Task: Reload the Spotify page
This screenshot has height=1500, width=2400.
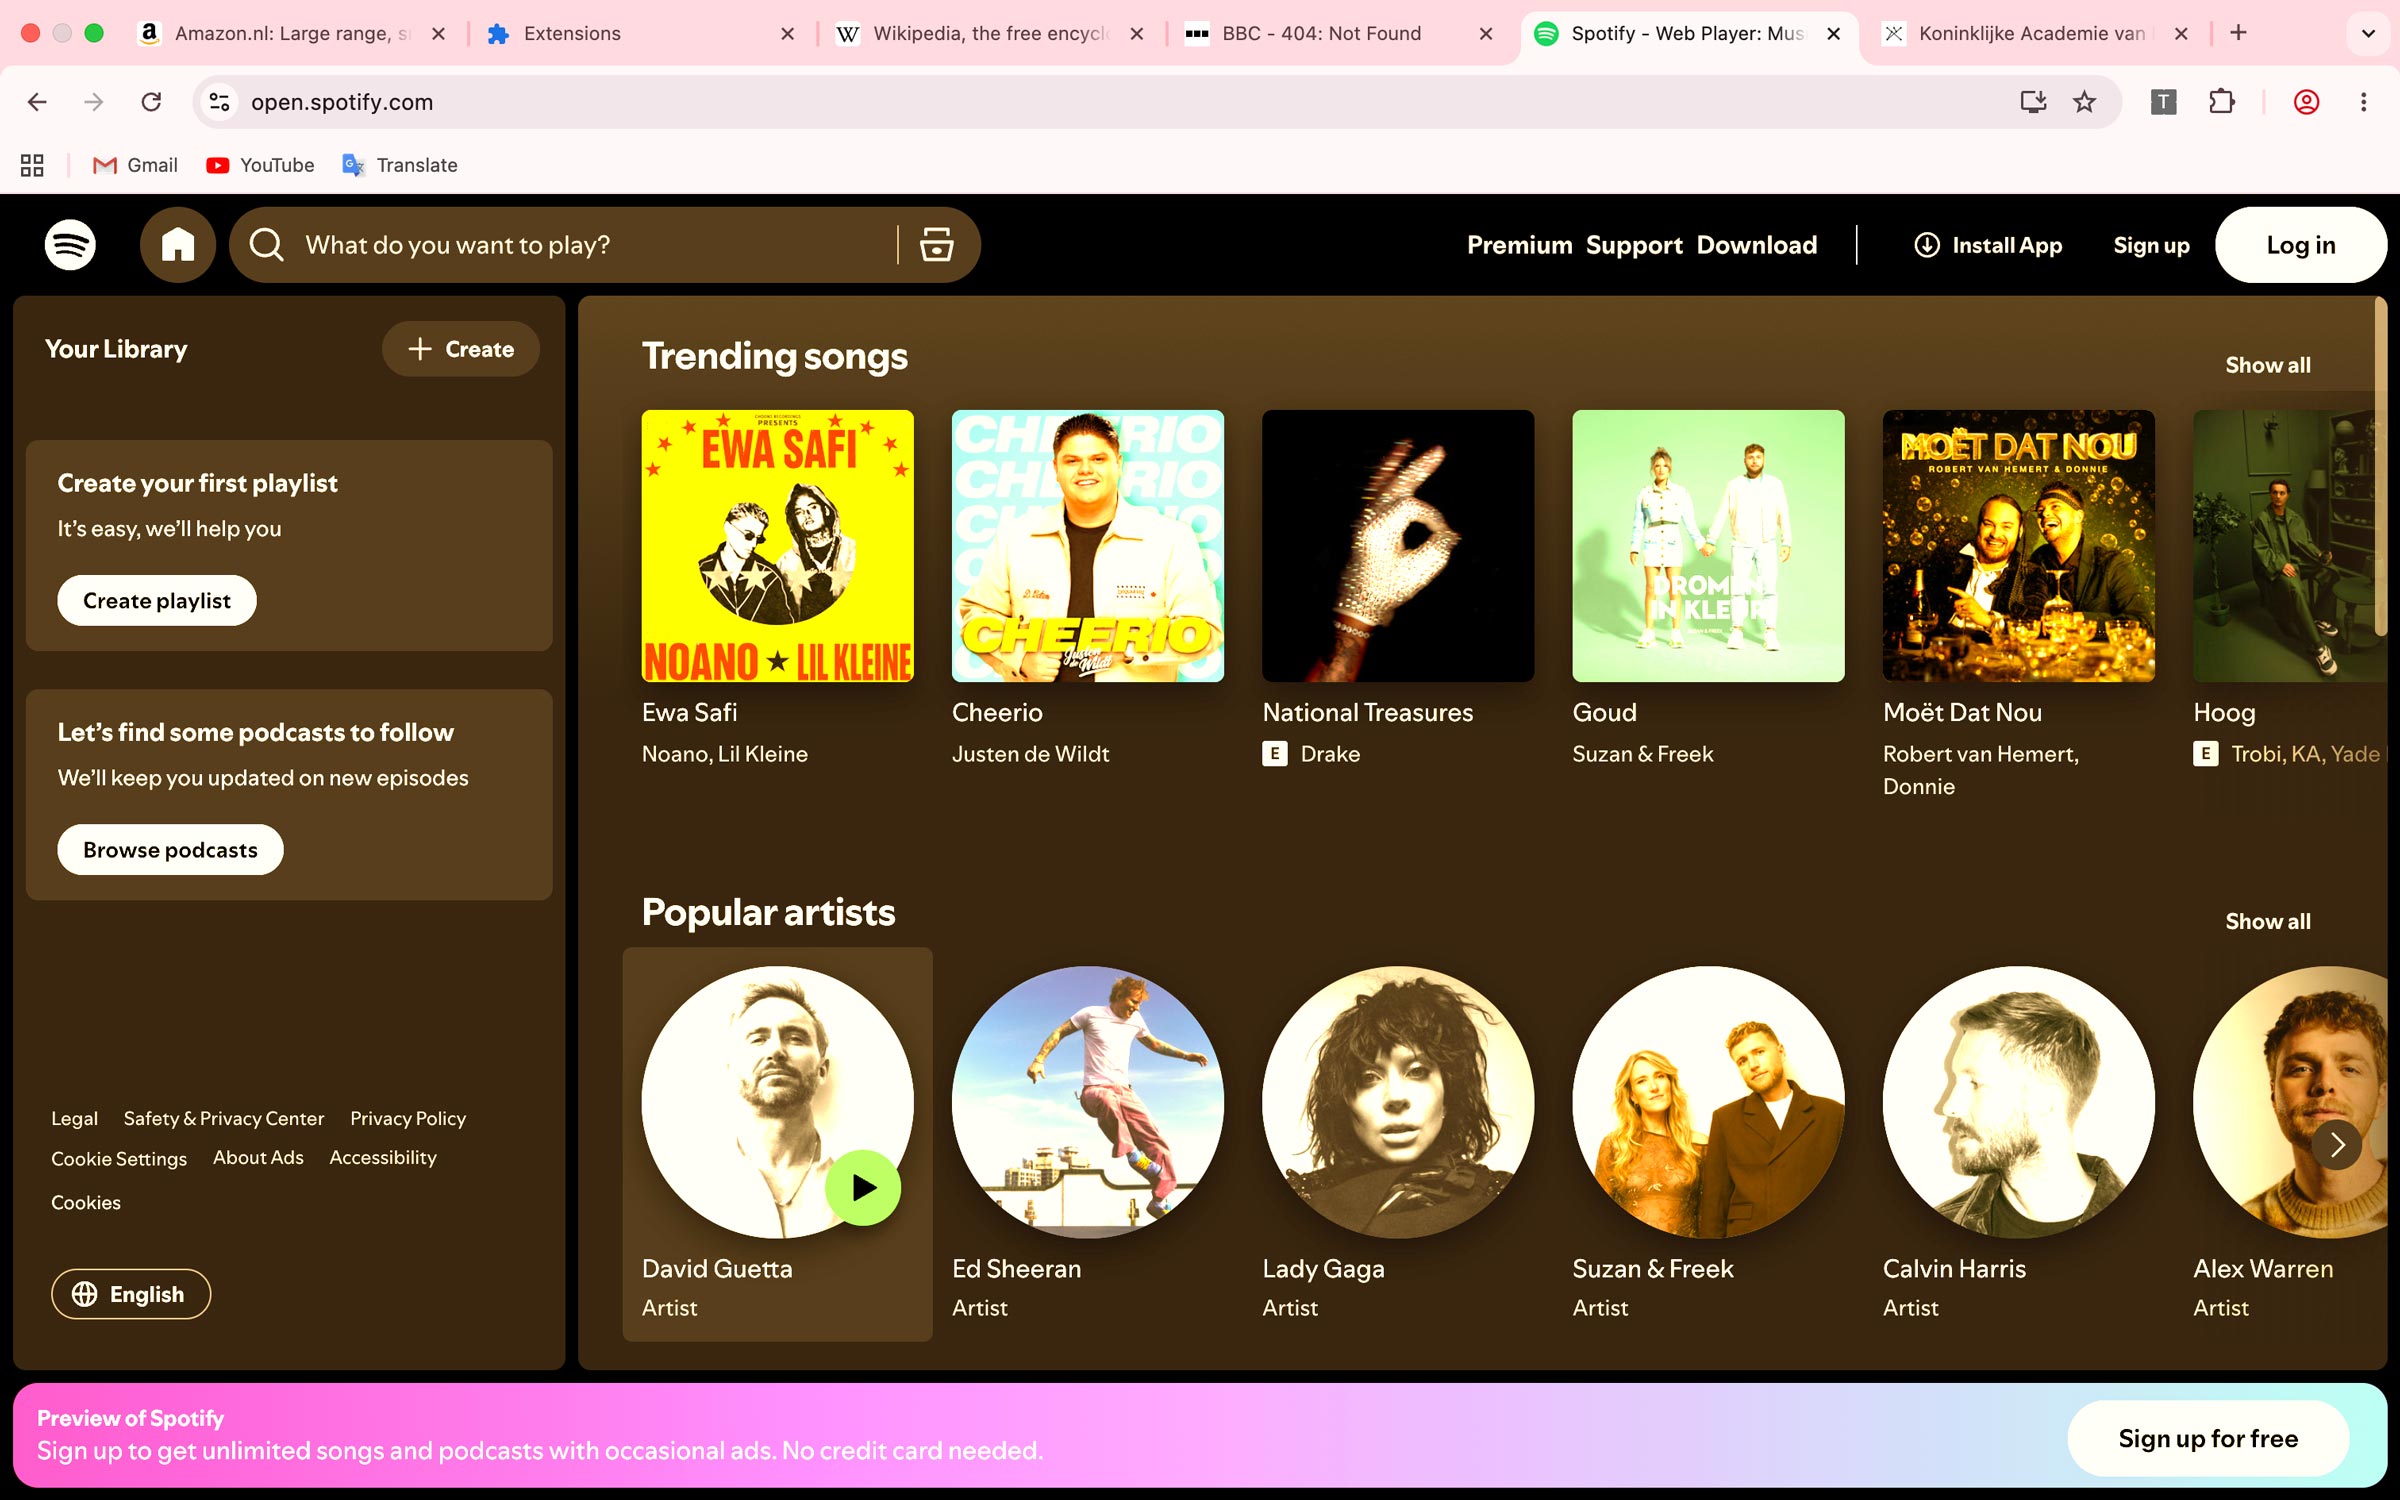Action: [151, 102]
